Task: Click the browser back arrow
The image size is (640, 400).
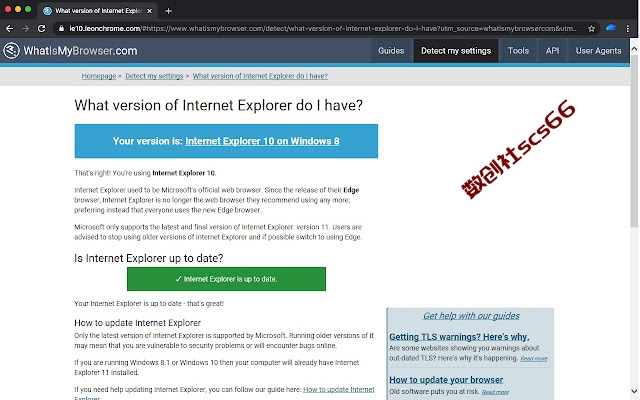Action: (x=9, y=29)
